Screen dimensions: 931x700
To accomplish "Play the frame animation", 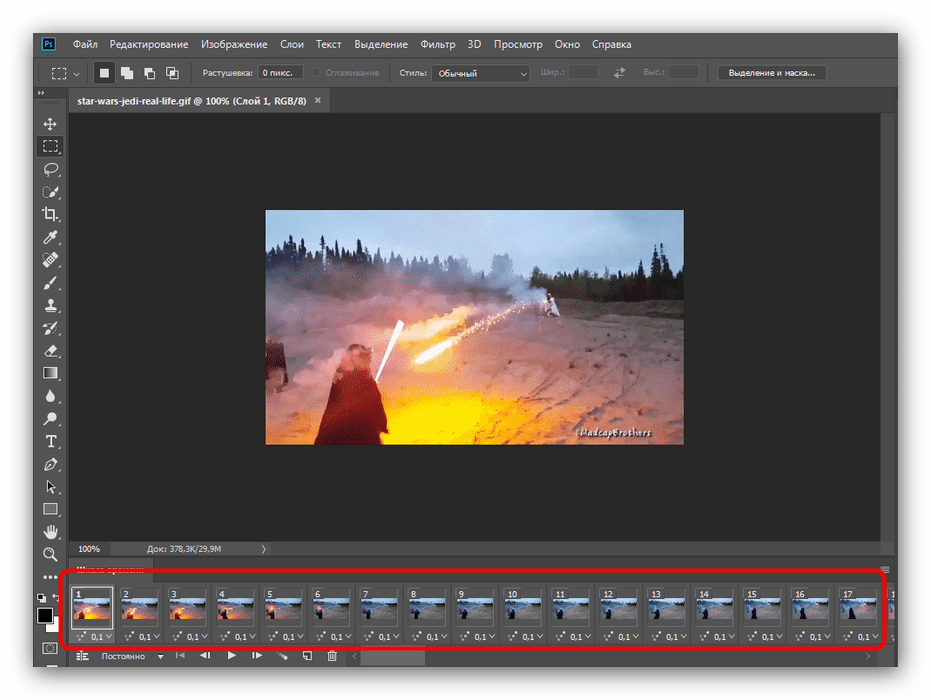I will click(x=231, y=656).
